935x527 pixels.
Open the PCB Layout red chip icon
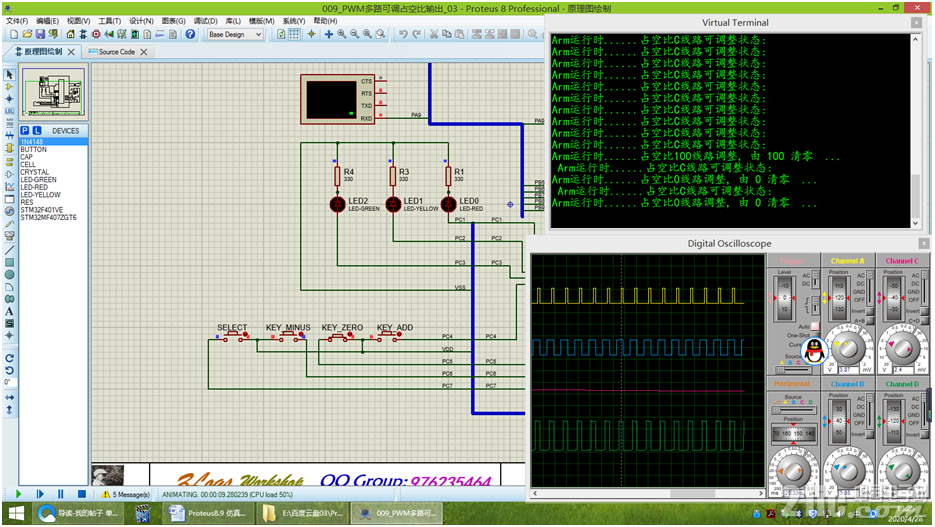click(x=96, y=34)
